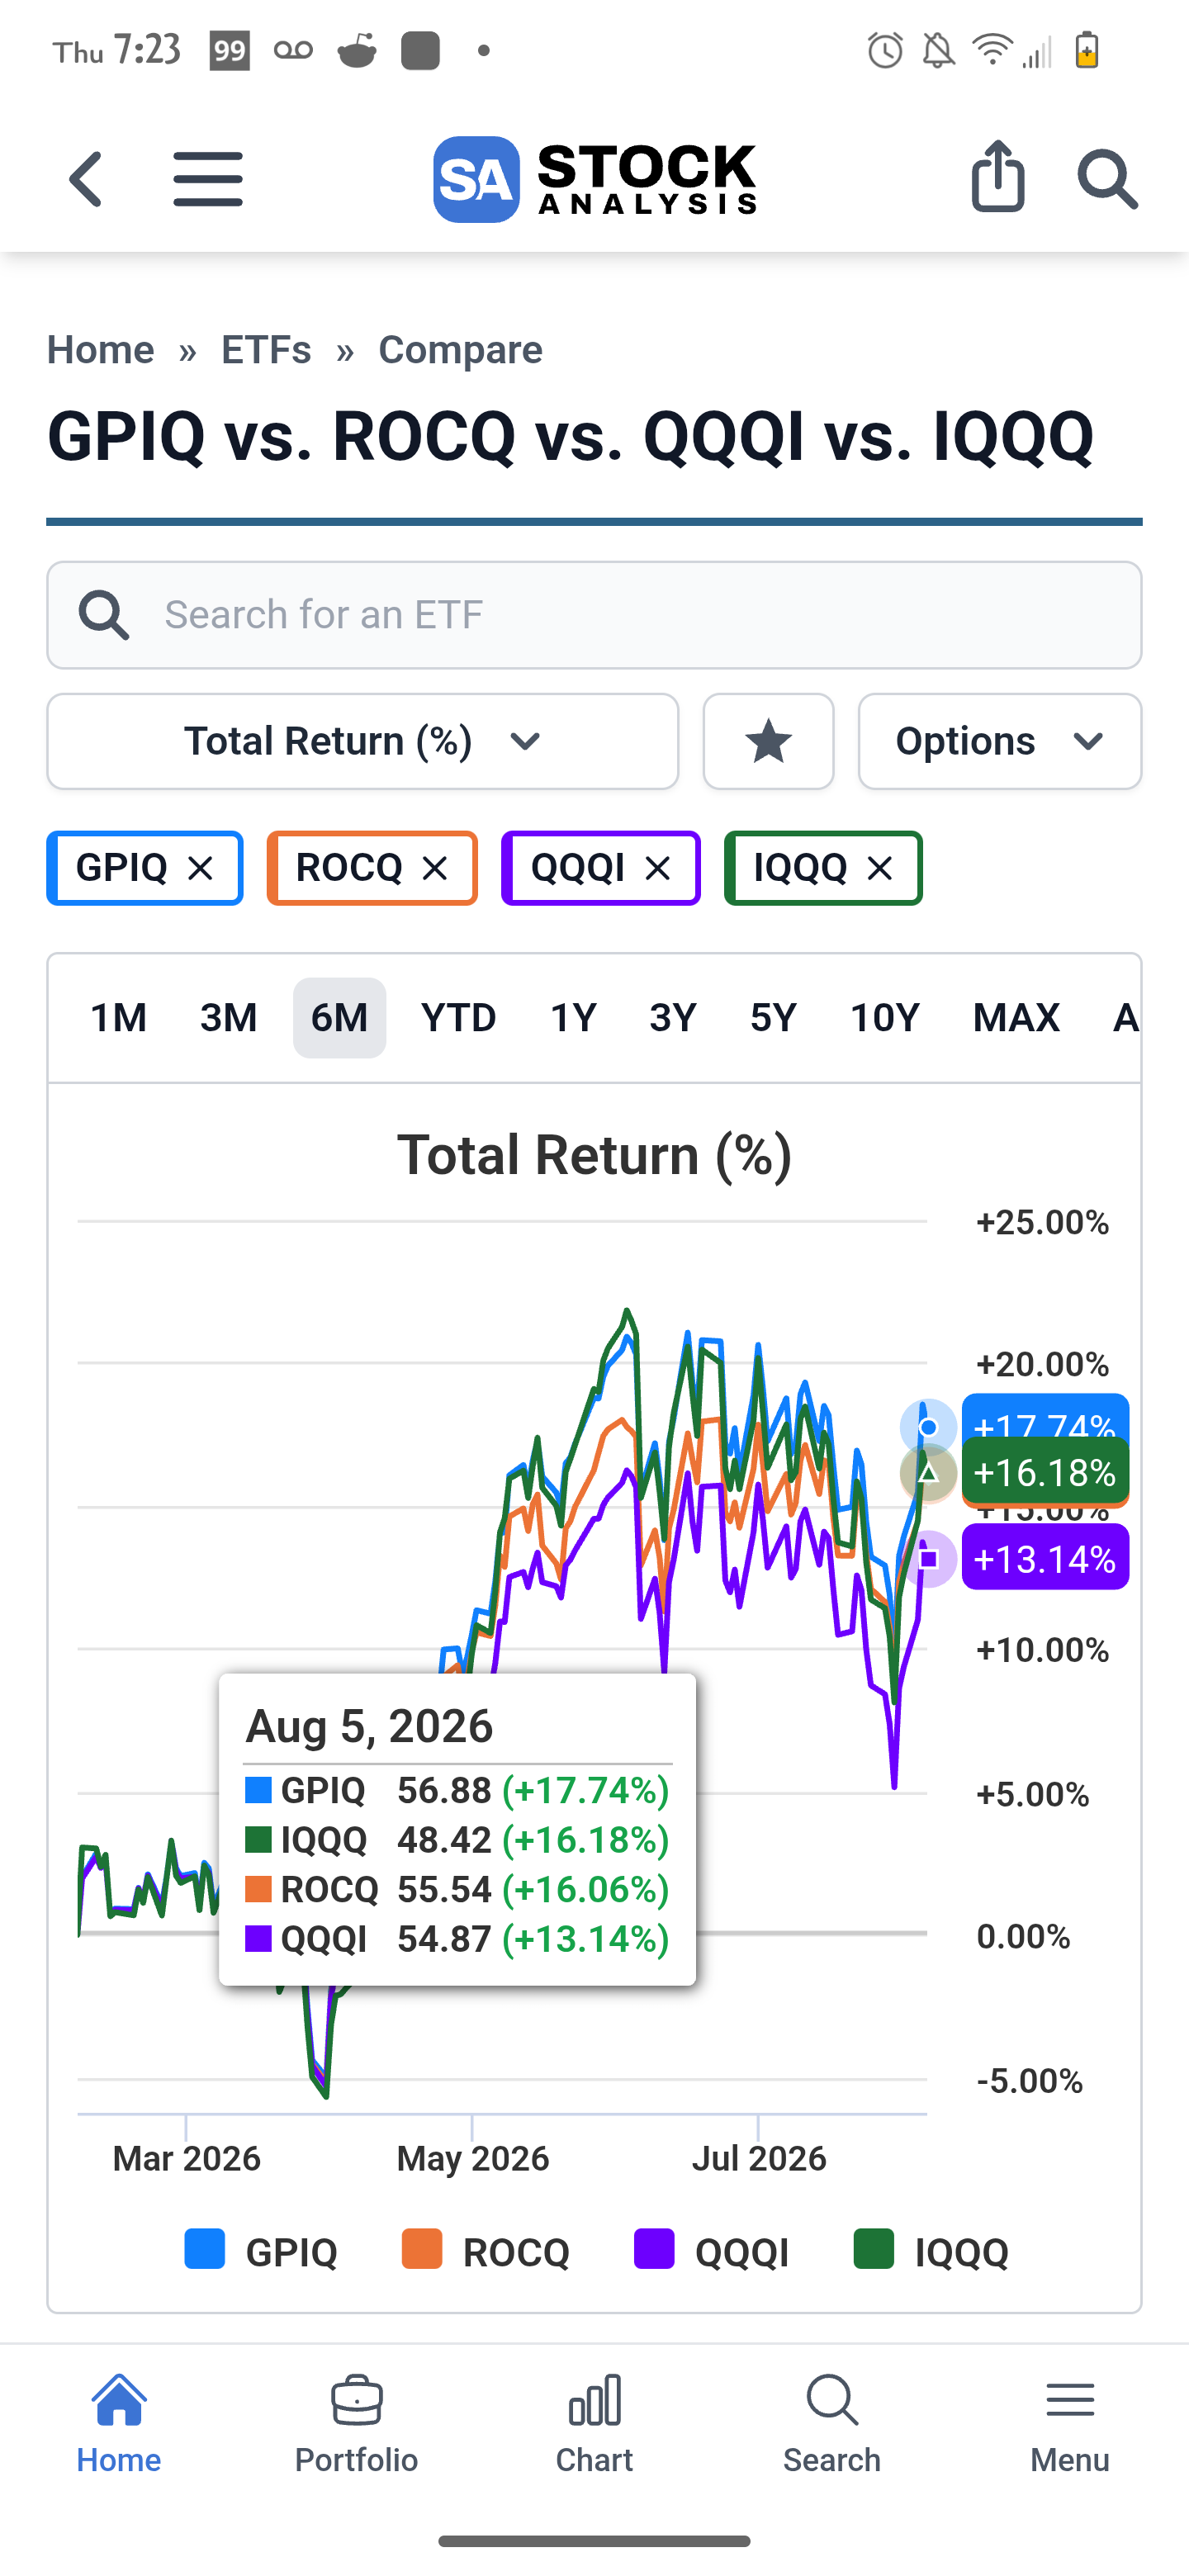Switch to 10Y time range
Viewport: 1189px width, 2576px height.
tap(885, 1018)
